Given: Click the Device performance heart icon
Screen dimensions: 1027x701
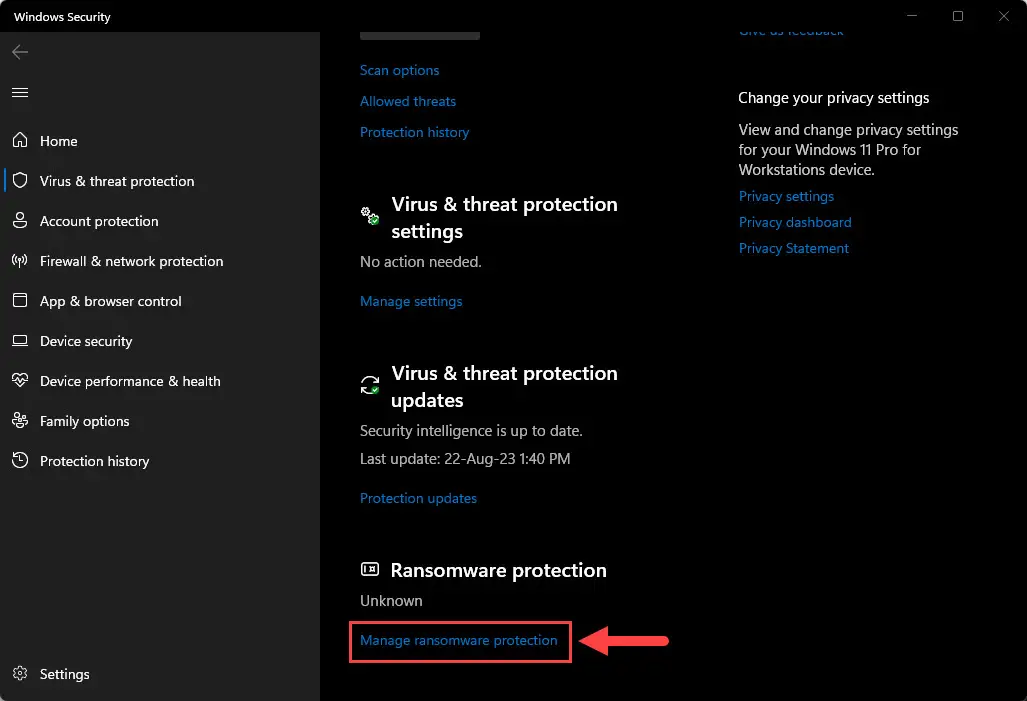Looking at the screenshot, I should pyautogui.click(x=20, y=380).
